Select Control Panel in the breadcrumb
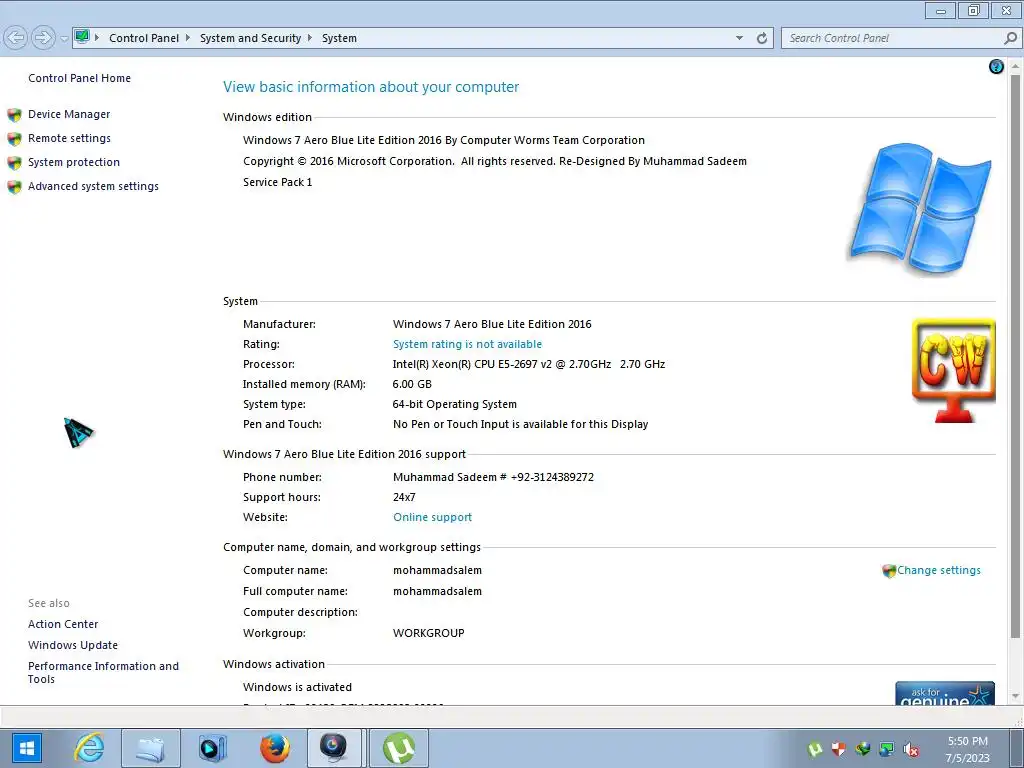The image size is (1024, 768). tap(144, 39)
